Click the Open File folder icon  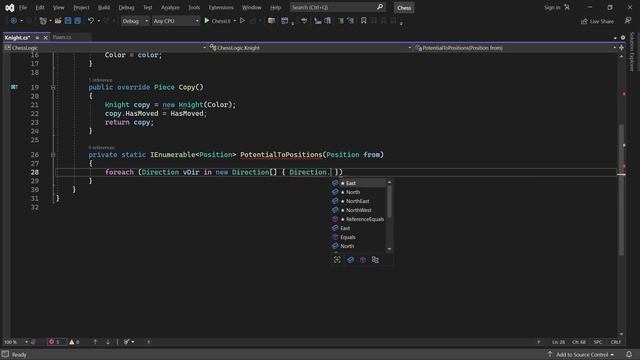point(58,21)
